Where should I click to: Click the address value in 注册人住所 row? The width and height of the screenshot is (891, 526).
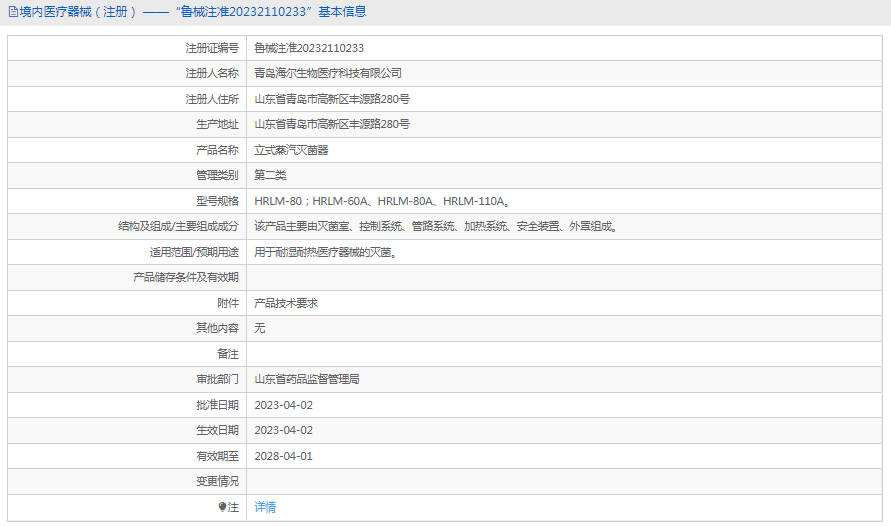332,99
